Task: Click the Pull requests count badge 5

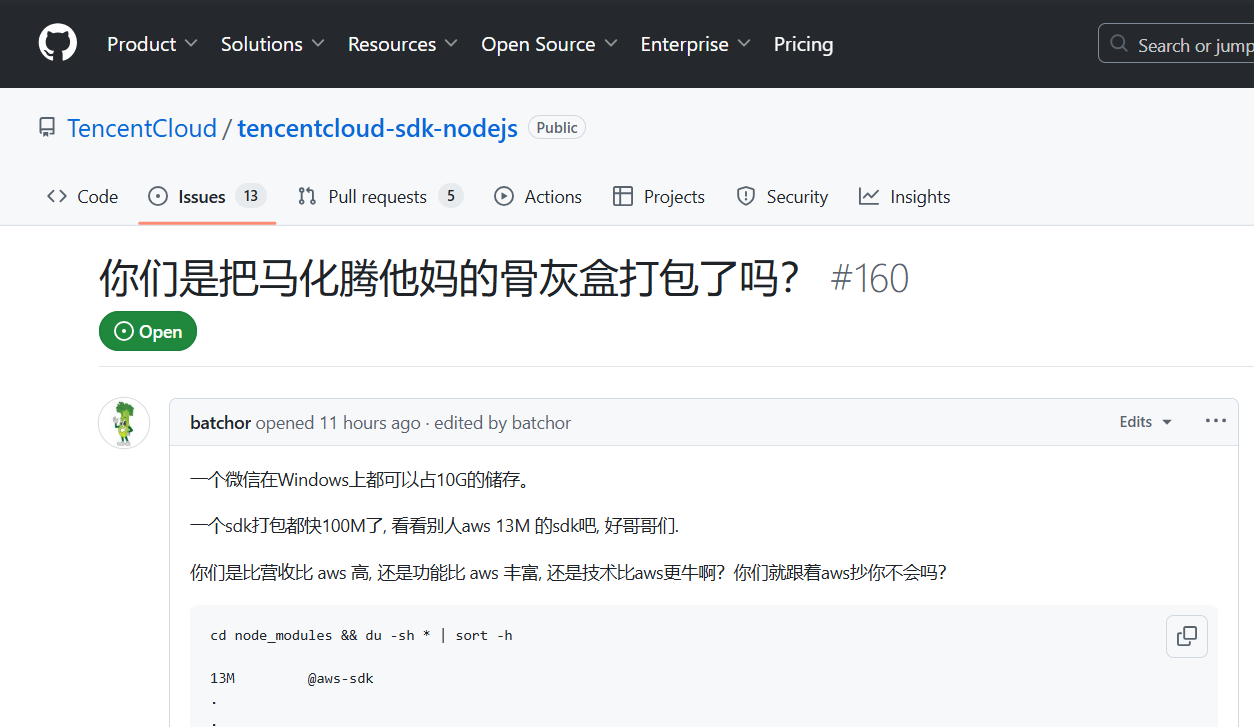Action: [x=451, y=196]
